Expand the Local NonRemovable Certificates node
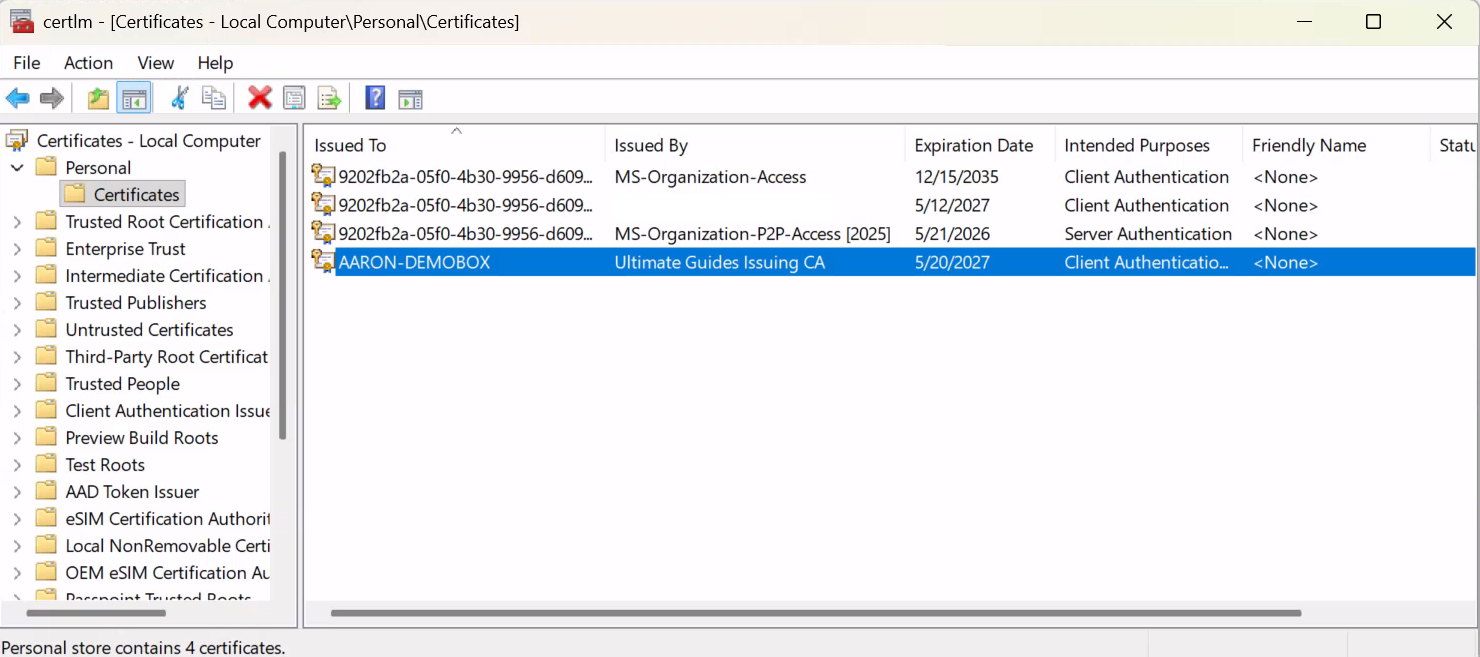The height and width of the screenshot is (657, 1480). [x=17, y=546]
